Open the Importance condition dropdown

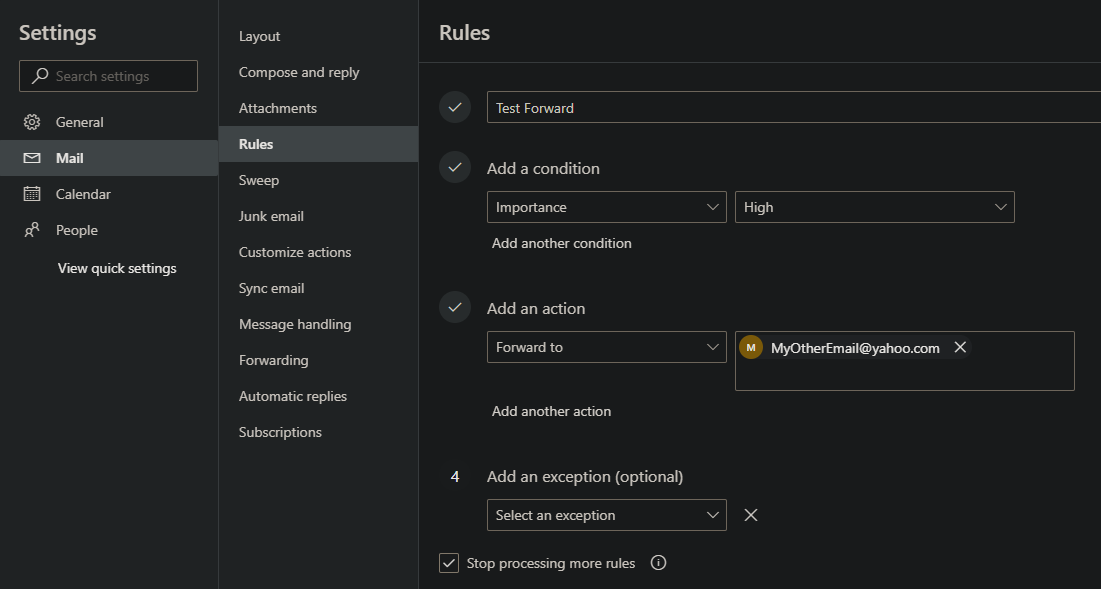tap(606, 207)
